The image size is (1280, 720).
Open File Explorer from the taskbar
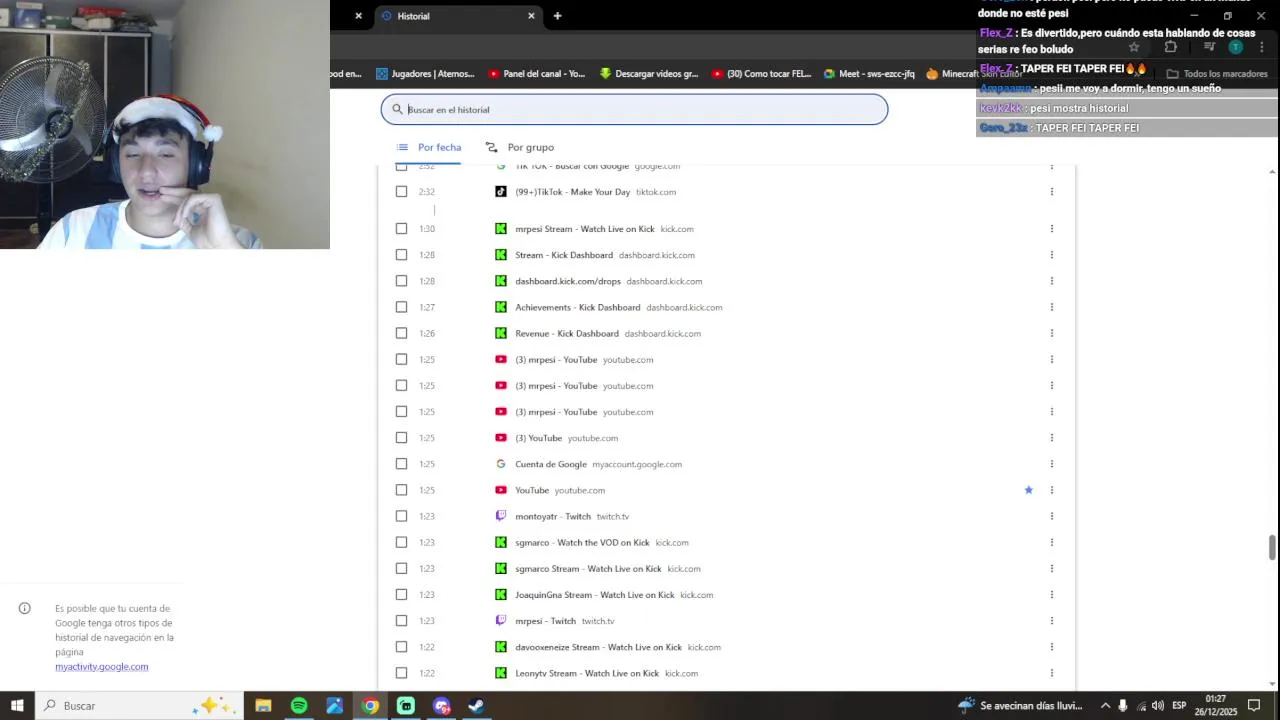(263, 706)
